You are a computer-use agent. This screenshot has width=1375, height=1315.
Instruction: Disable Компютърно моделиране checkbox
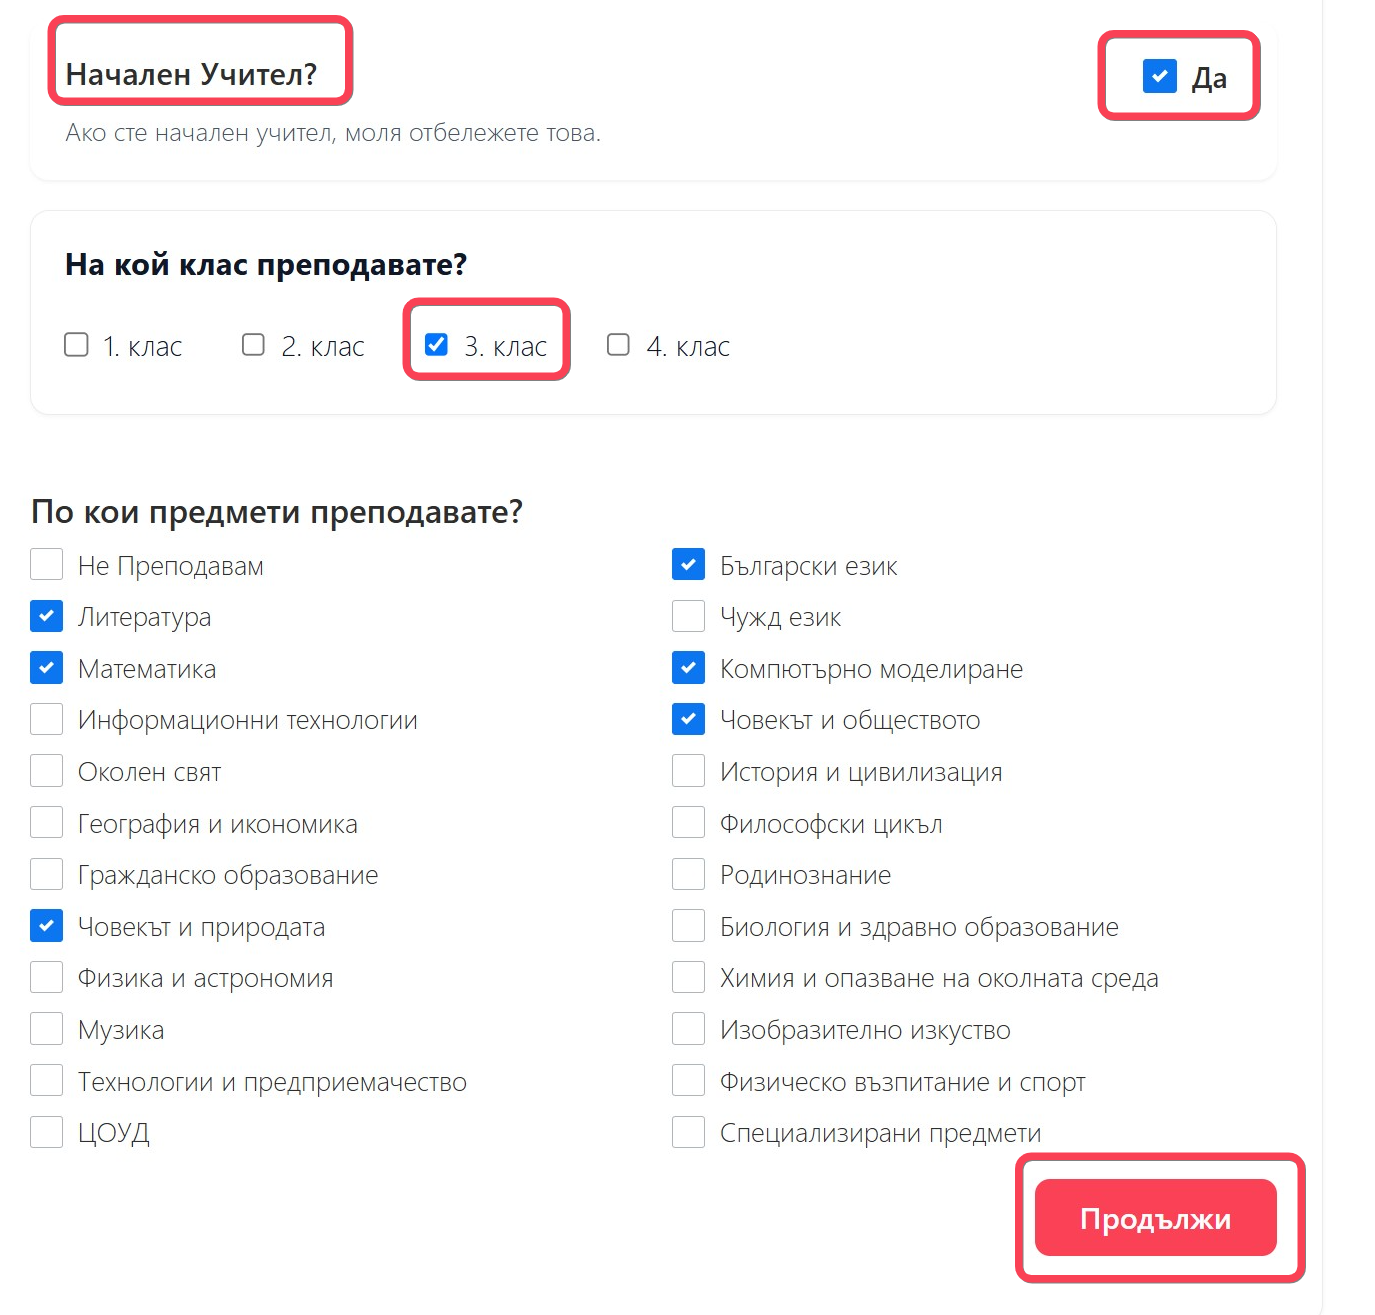click(689, 668)
